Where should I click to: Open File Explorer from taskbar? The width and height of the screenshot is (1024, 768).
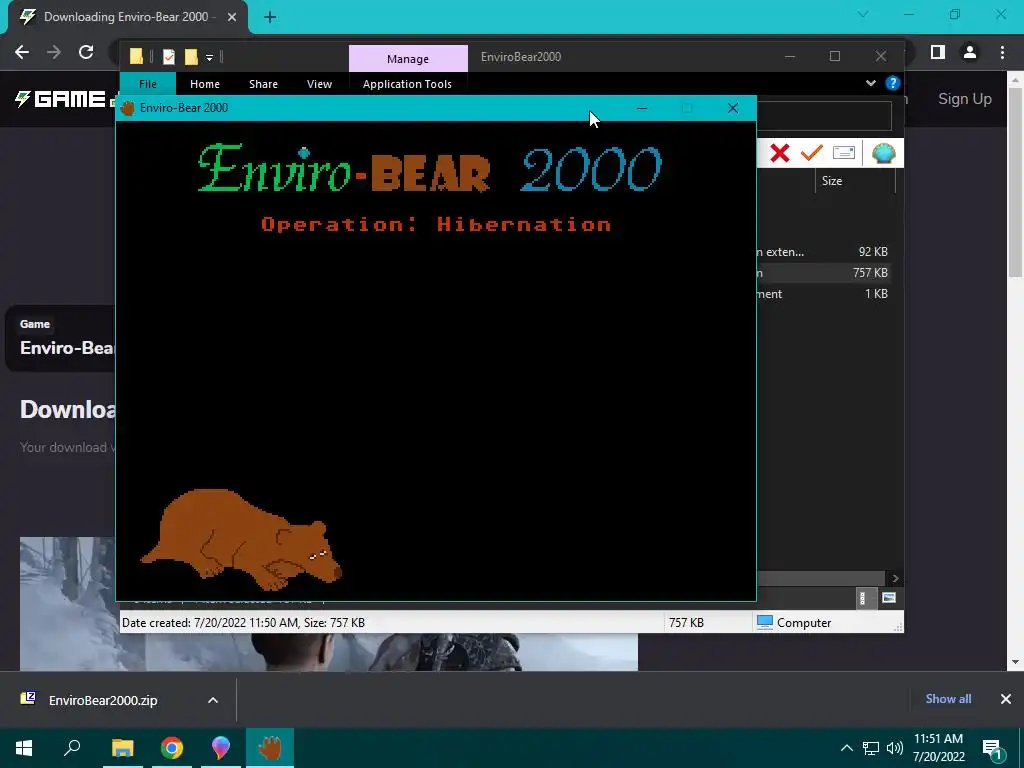coord(122,748)
